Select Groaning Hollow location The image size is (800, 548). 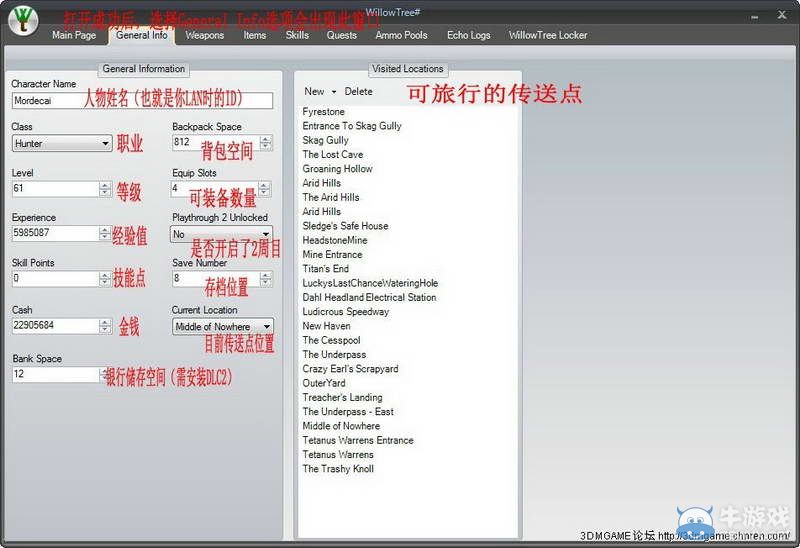pyautogui.click(x=337, y=168)
